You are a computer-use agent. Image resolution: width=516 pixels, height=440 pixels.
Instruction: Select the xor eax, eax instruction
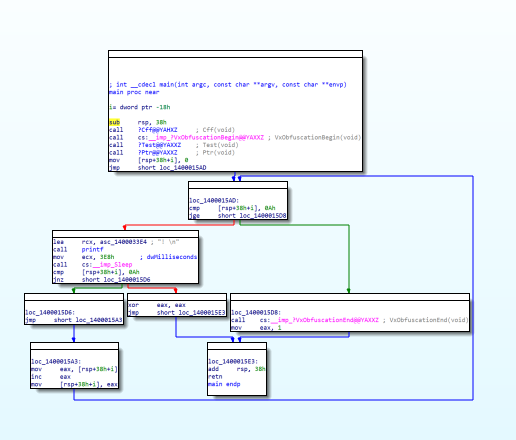[x=157, y=305]
